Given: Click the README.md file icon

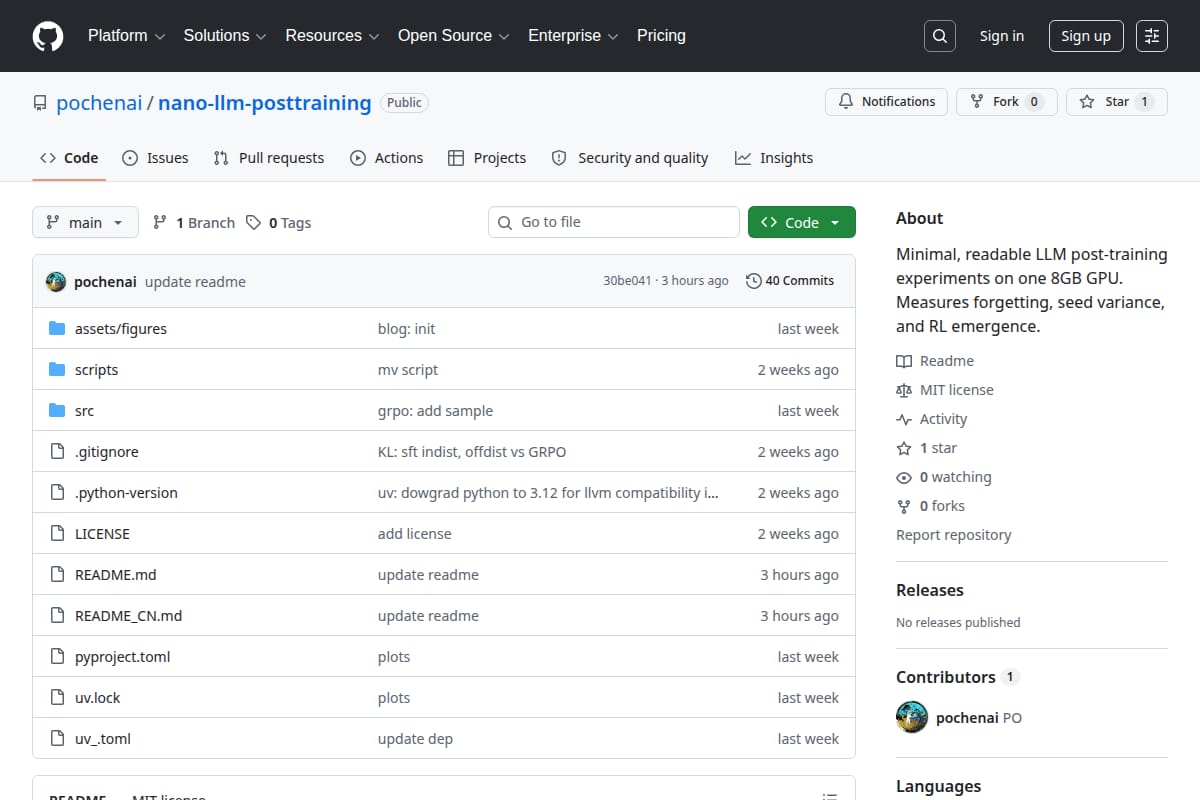Looking at the screenshot, I should point(57,575).
